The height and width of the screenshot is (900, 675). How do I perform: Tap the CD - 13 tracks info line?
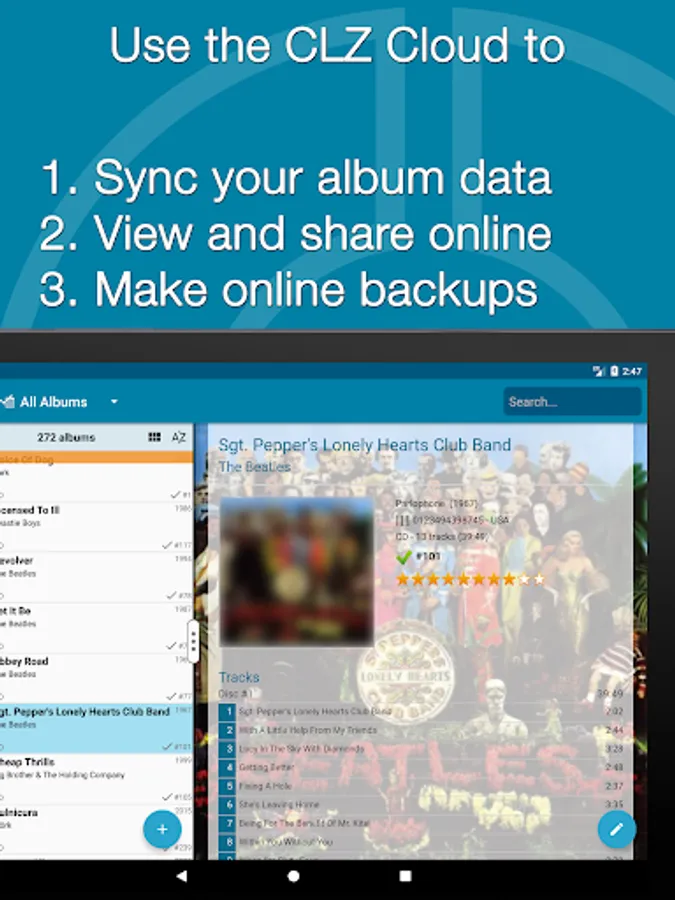pos(441,537)
